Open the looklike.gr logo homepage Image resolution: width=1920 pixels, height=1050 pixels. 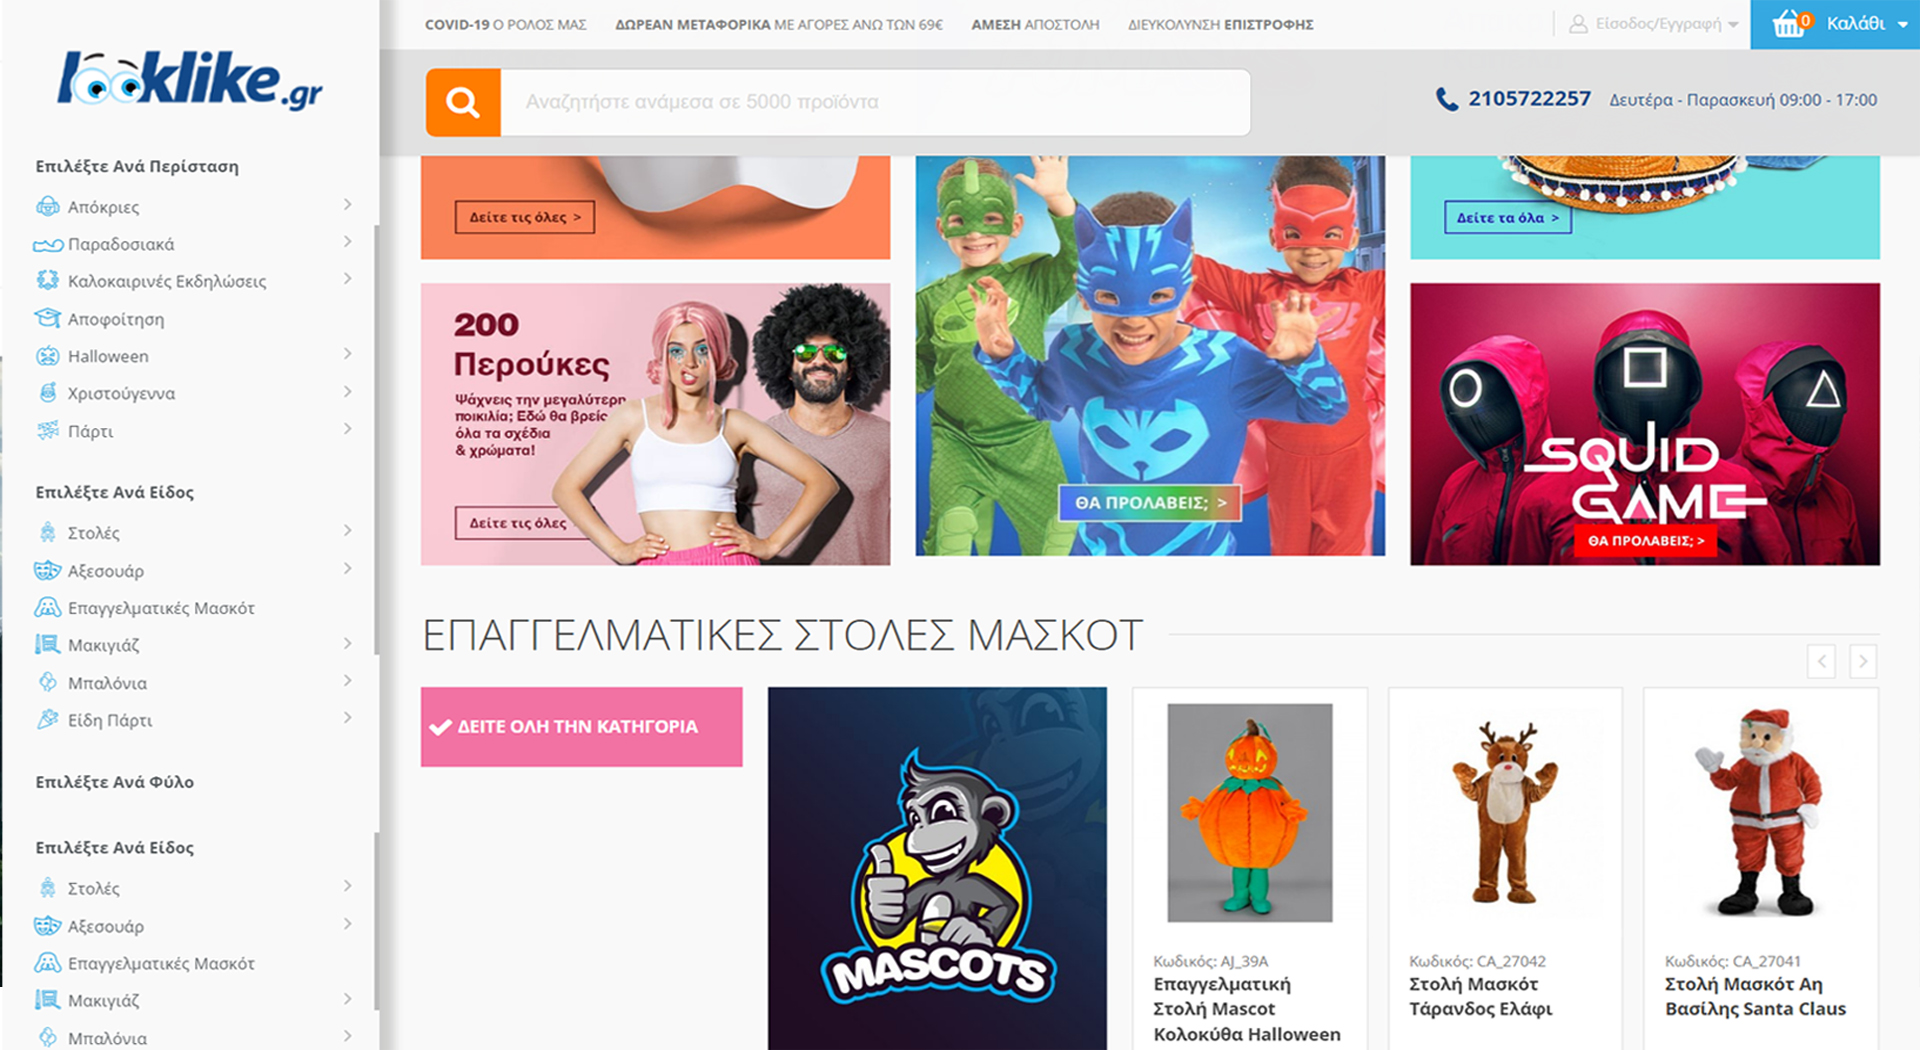point(190,80)
